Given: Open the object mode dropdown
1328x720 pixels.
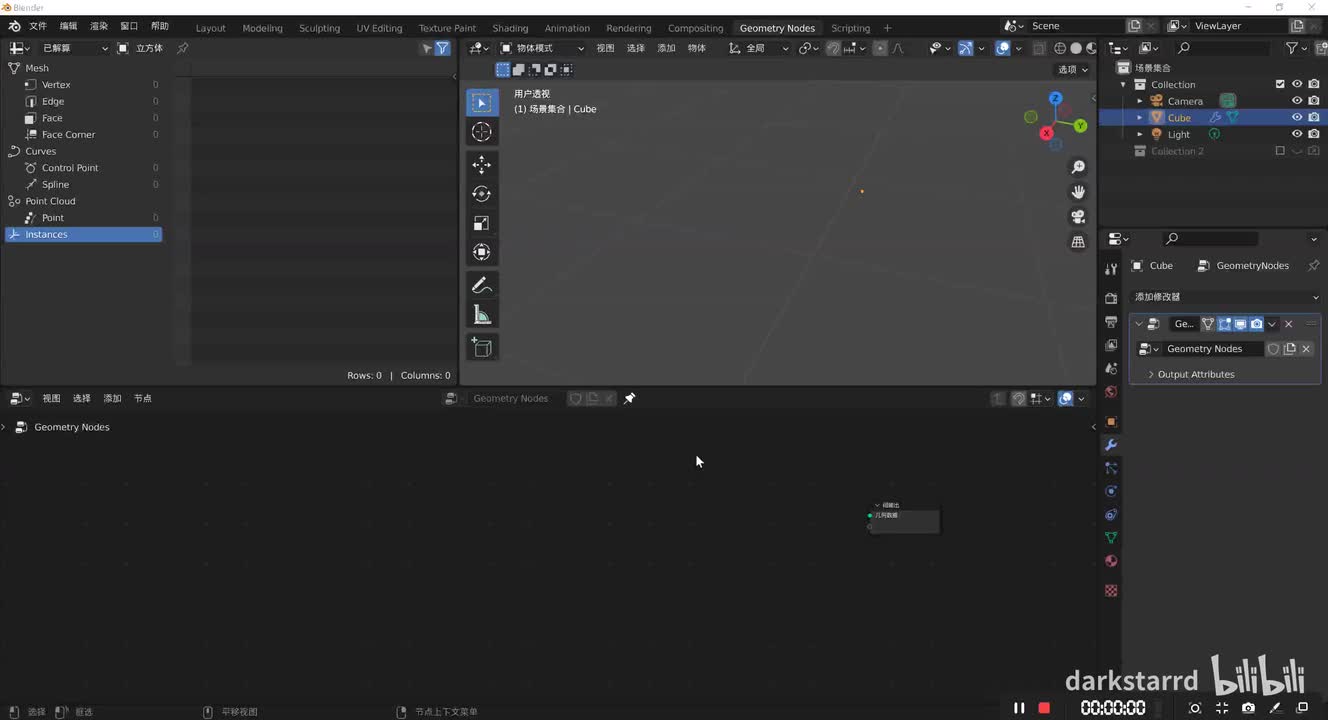Looking at the screenshot, I should coord(543,48).
